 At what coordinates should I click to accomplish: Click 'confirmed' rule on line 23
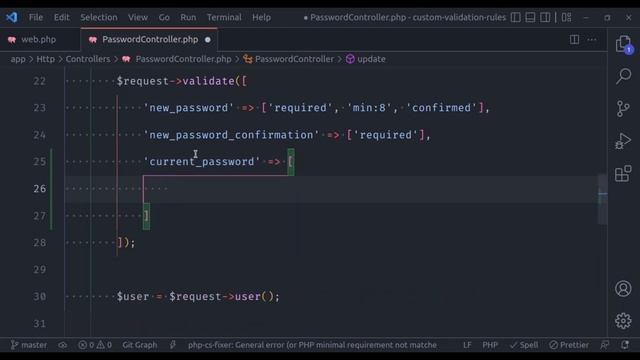(x=441, y=108)
